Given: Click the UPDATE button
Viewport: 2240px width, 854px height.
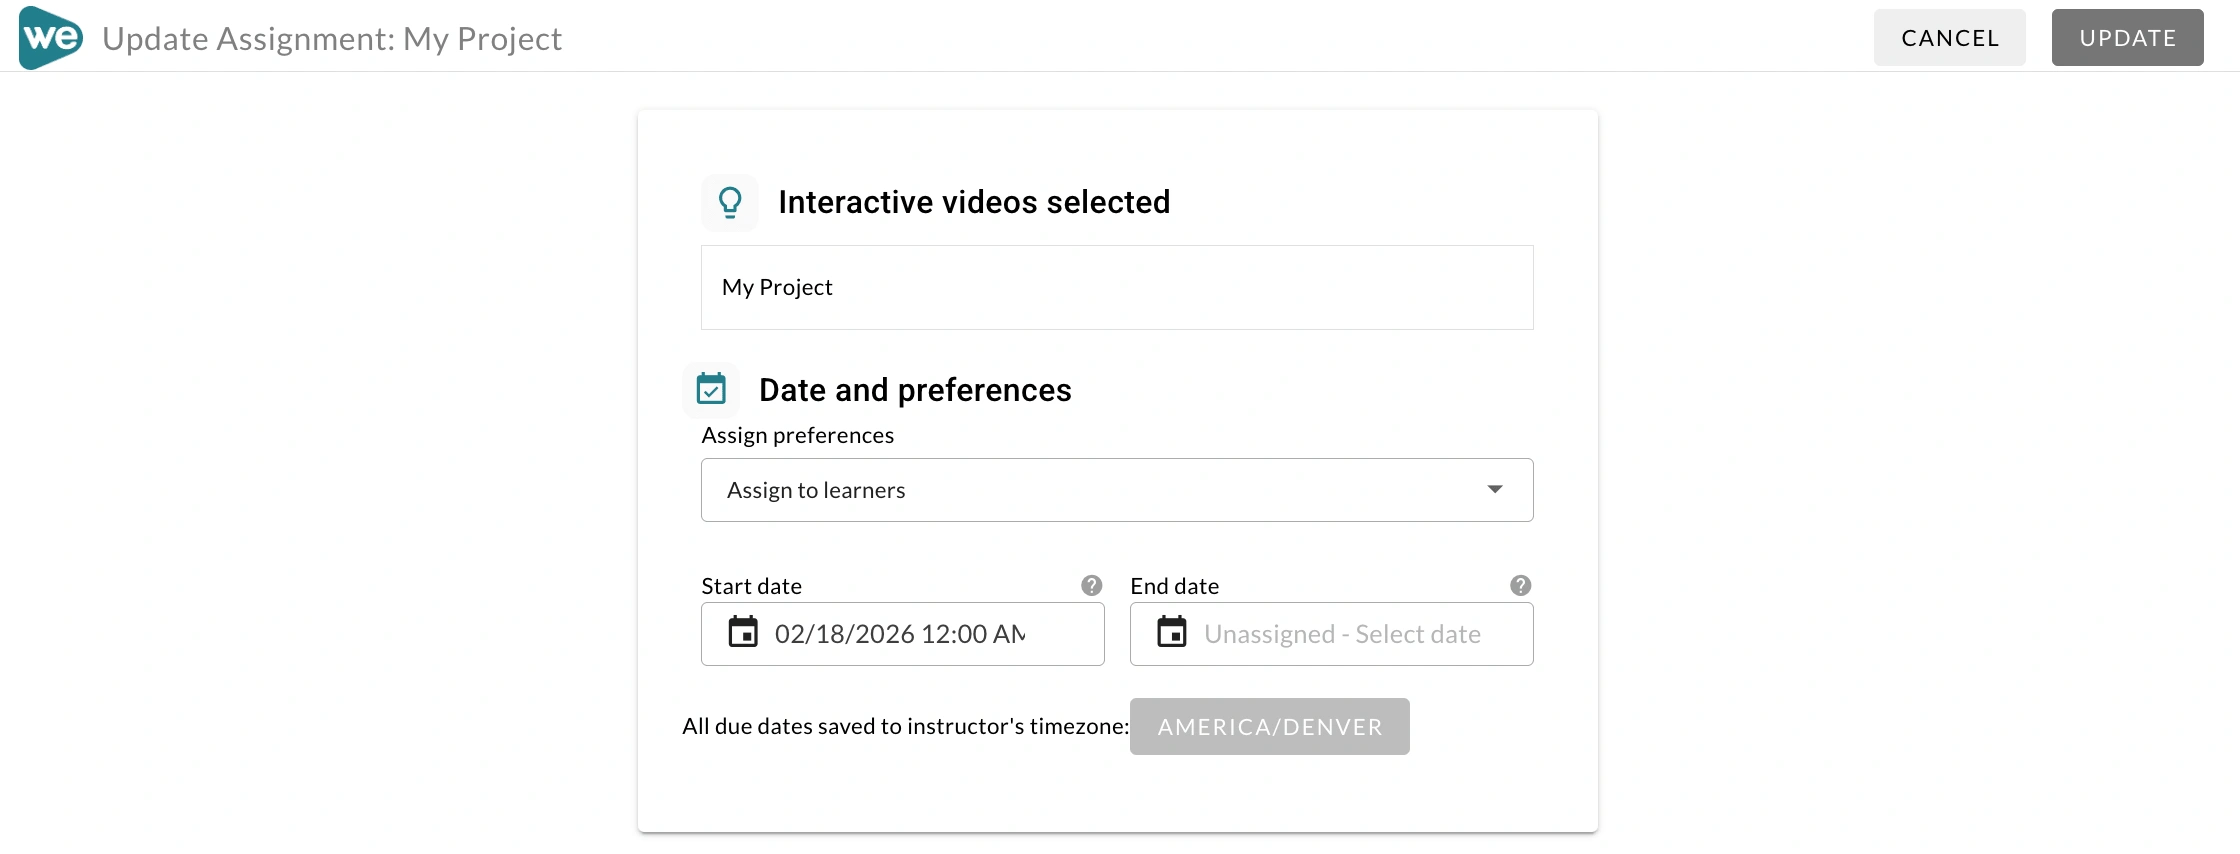Looking at the screenshot, I should click(2128, 38).
